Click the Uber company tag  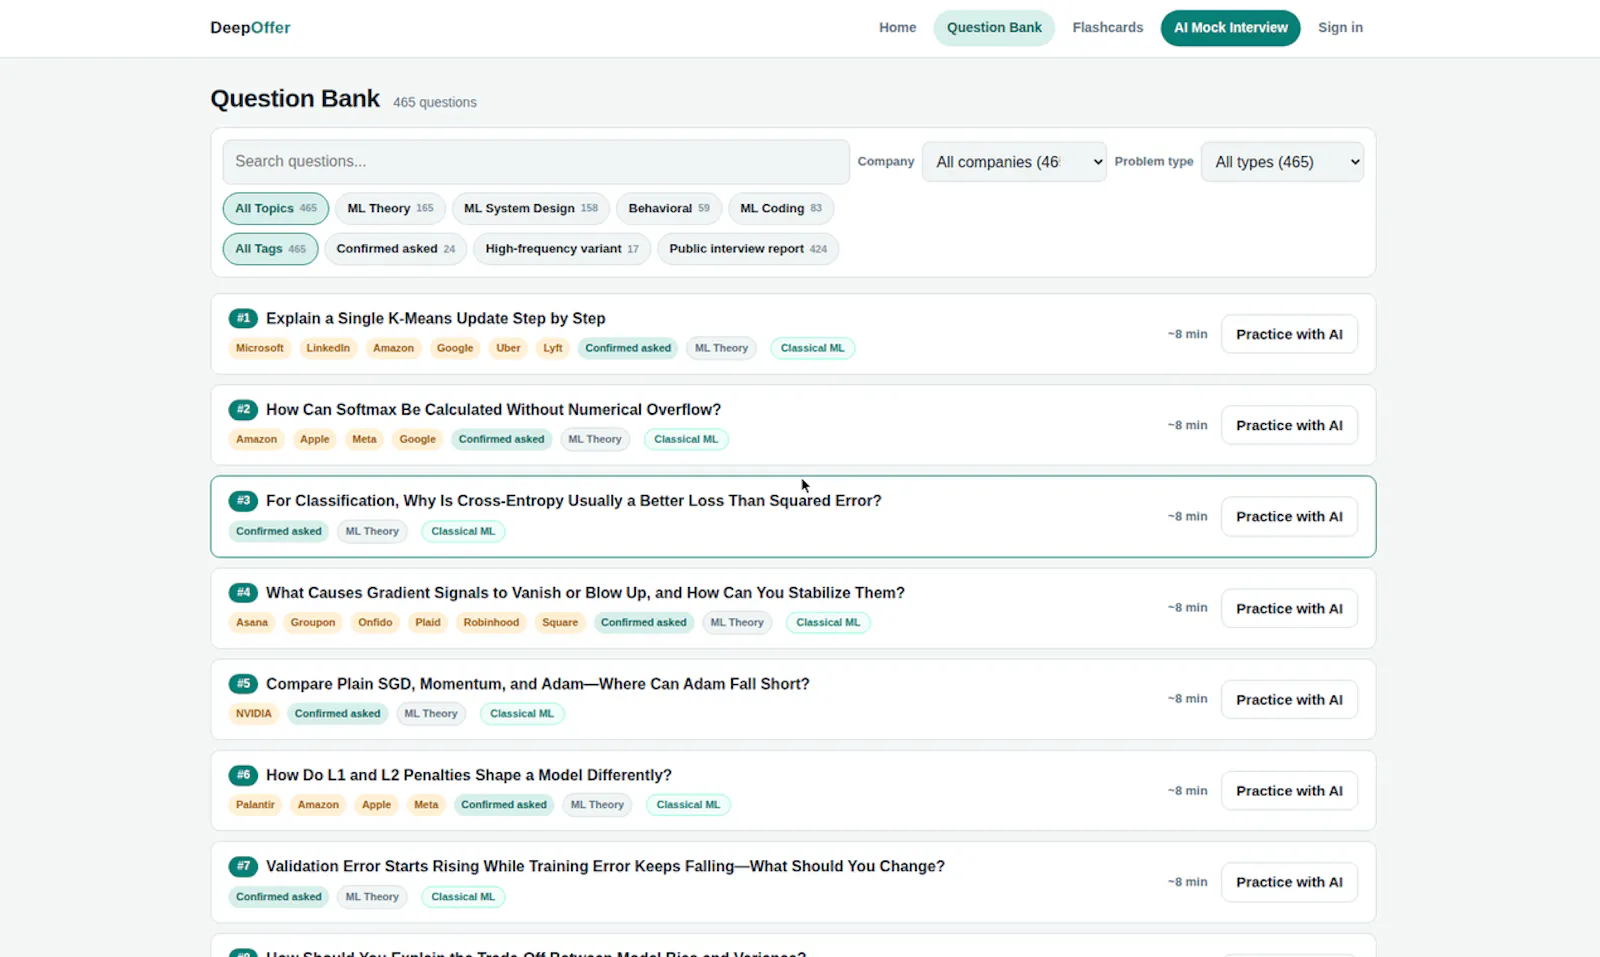pos(508,348)
